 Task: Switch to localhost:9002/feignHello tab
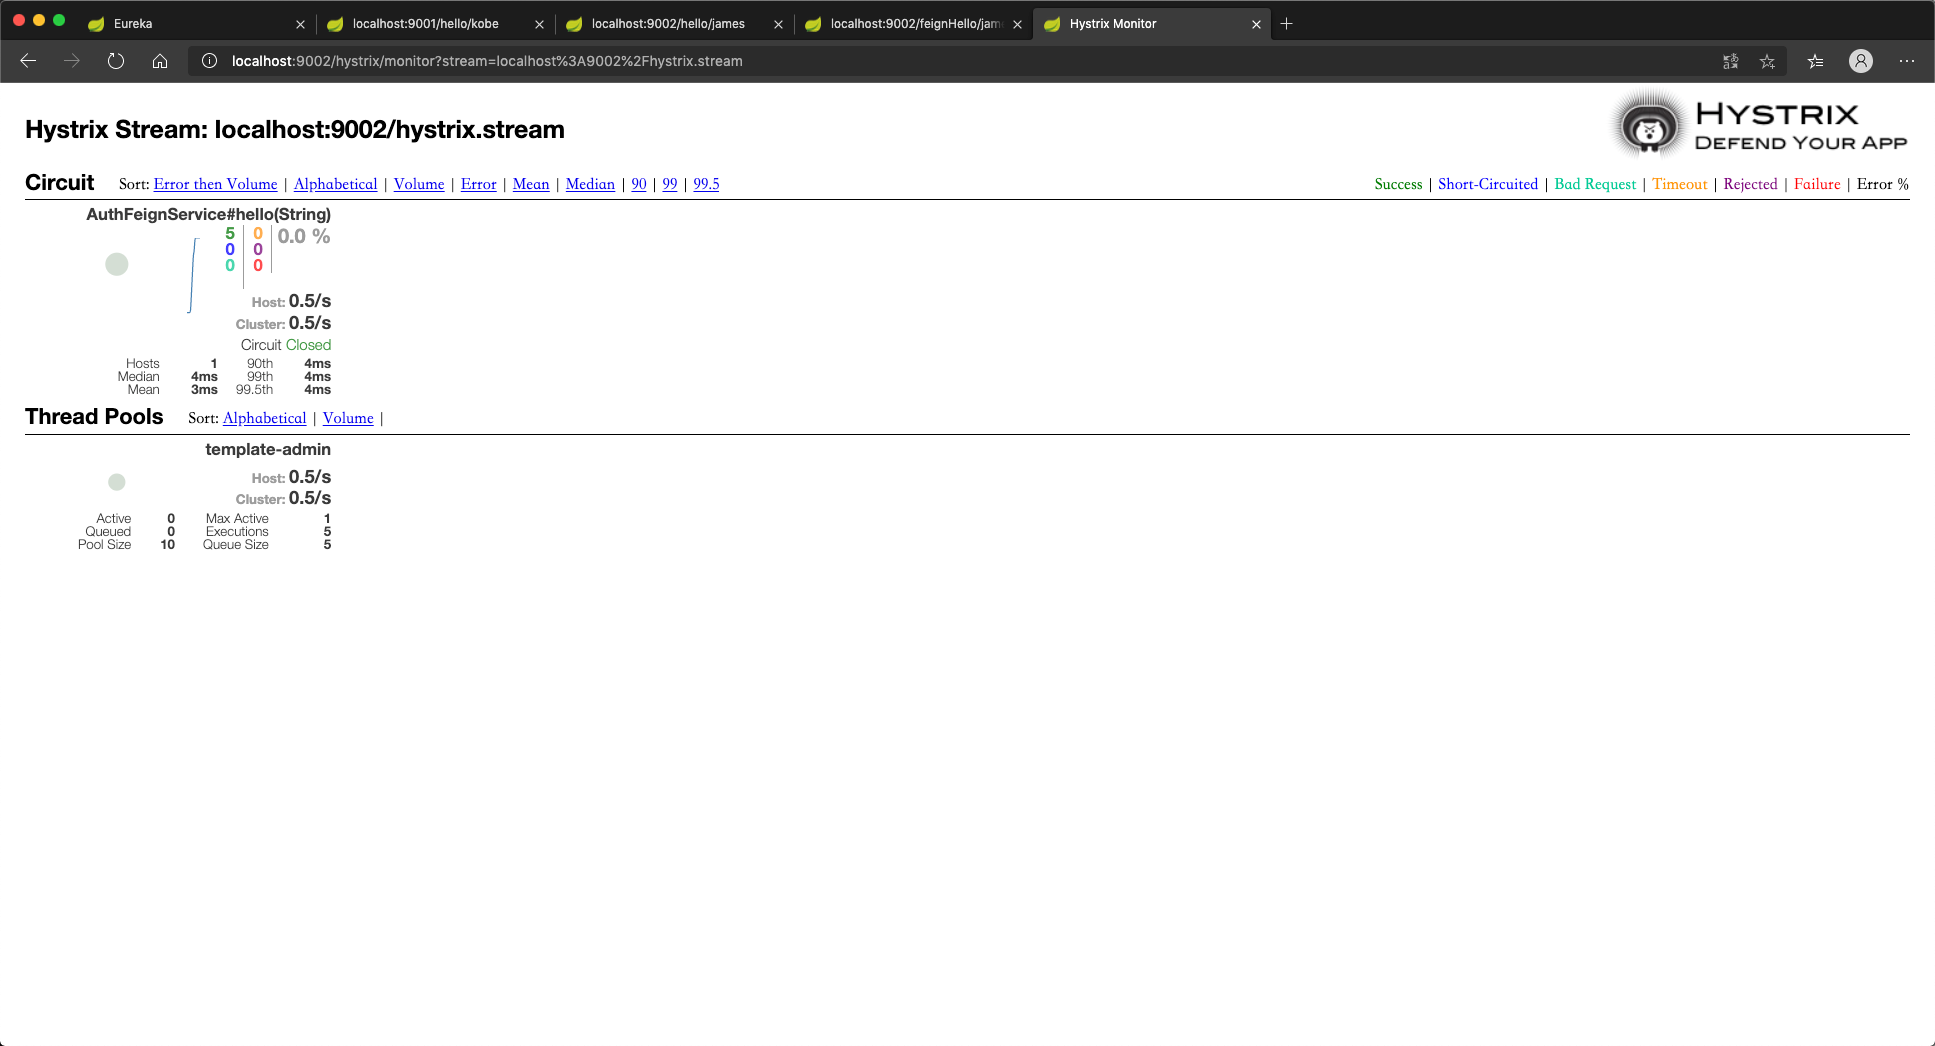pyautogui.click(x=913, y=24)
